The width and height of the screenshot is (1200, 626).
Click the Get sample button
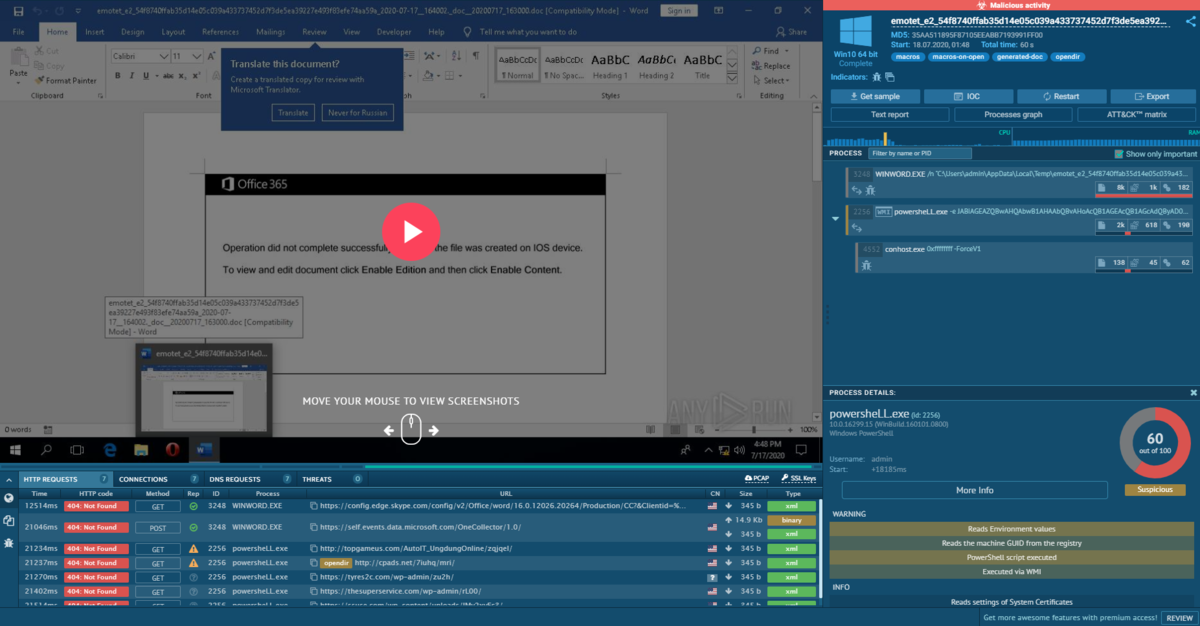[875, 96]
